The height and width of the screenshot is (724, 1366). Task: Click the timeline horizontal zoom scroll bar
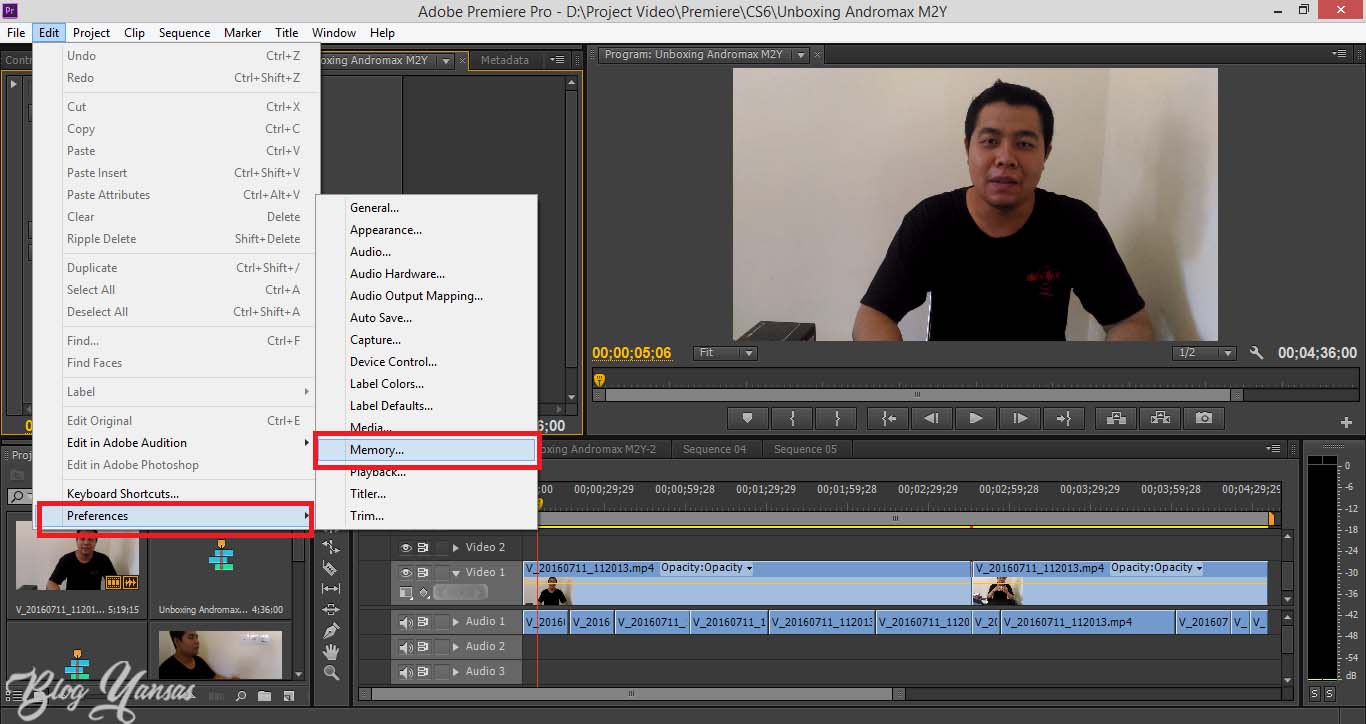tap(630, 693)
